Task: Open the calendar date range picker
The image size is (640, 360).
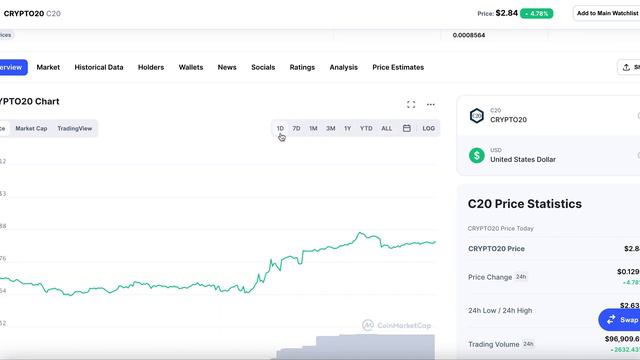Action: pyautogui.click(x=407, y=128)
